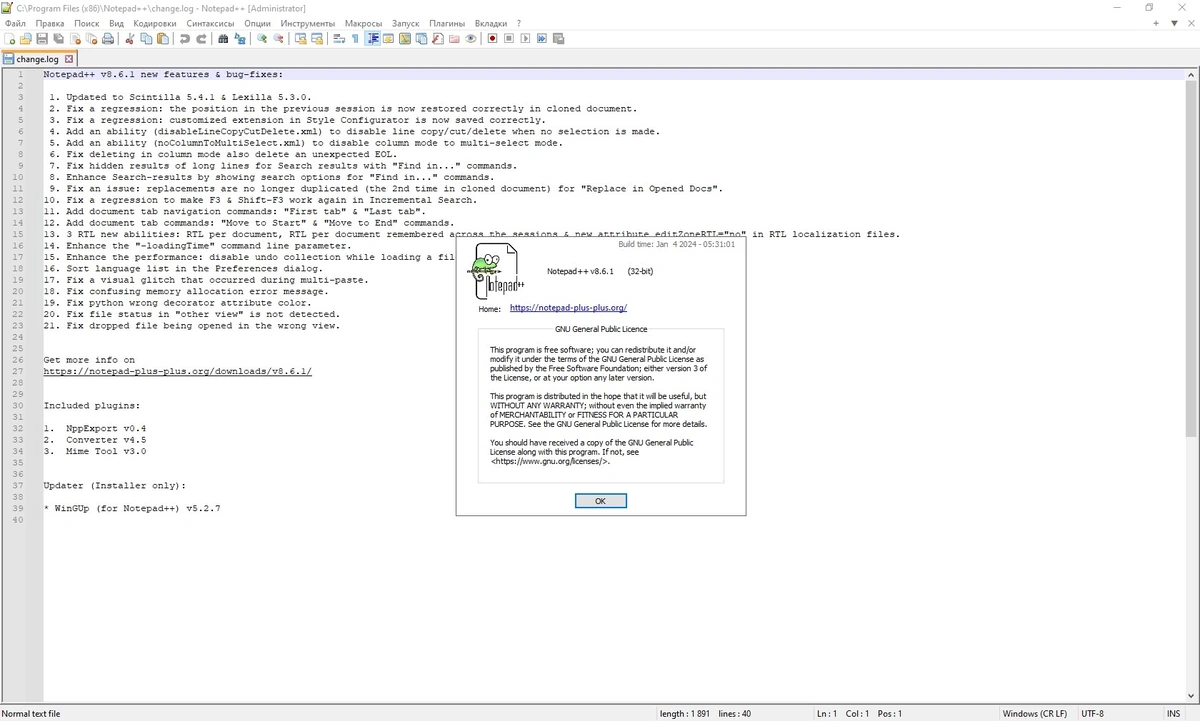The image size is (1200, 721).
Task: Open the Файл menu
Action: (x=15, y=22)
